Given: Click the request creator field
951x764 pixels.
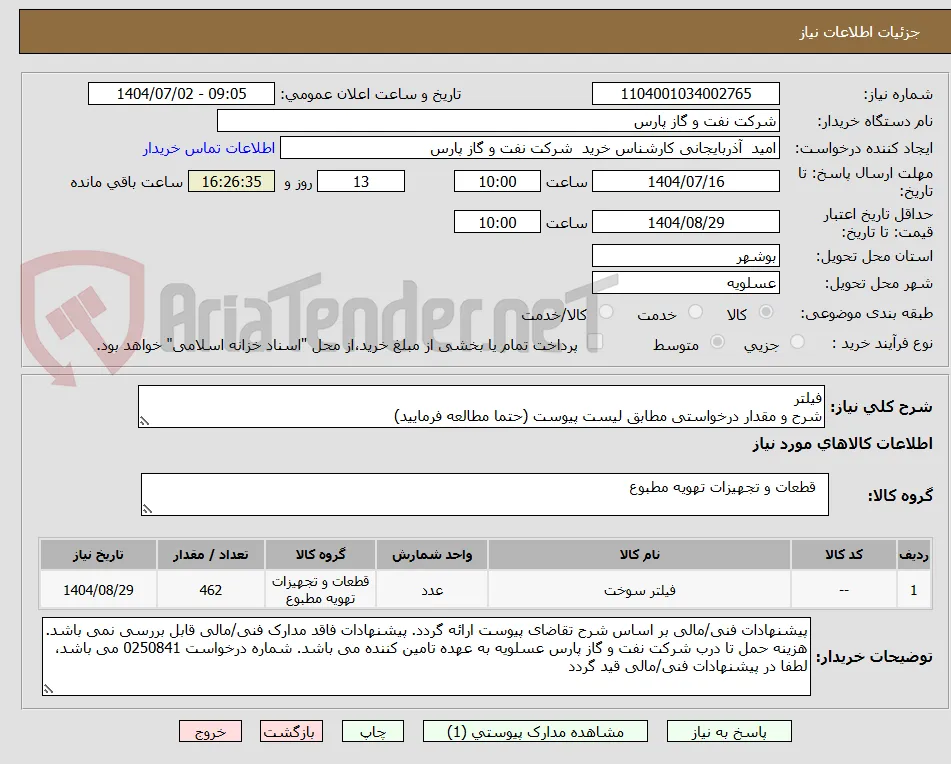Looking at the screenshot, I should click(529, 149).
